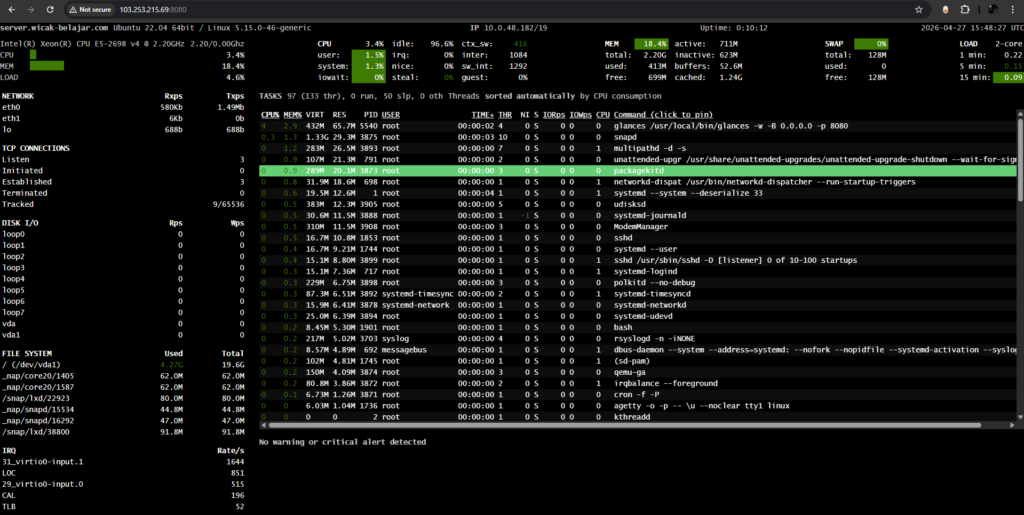Click the TASKS 97 summary line
Image resolution: width=1024 pixels, height=515 pixels.
(460, 96)
